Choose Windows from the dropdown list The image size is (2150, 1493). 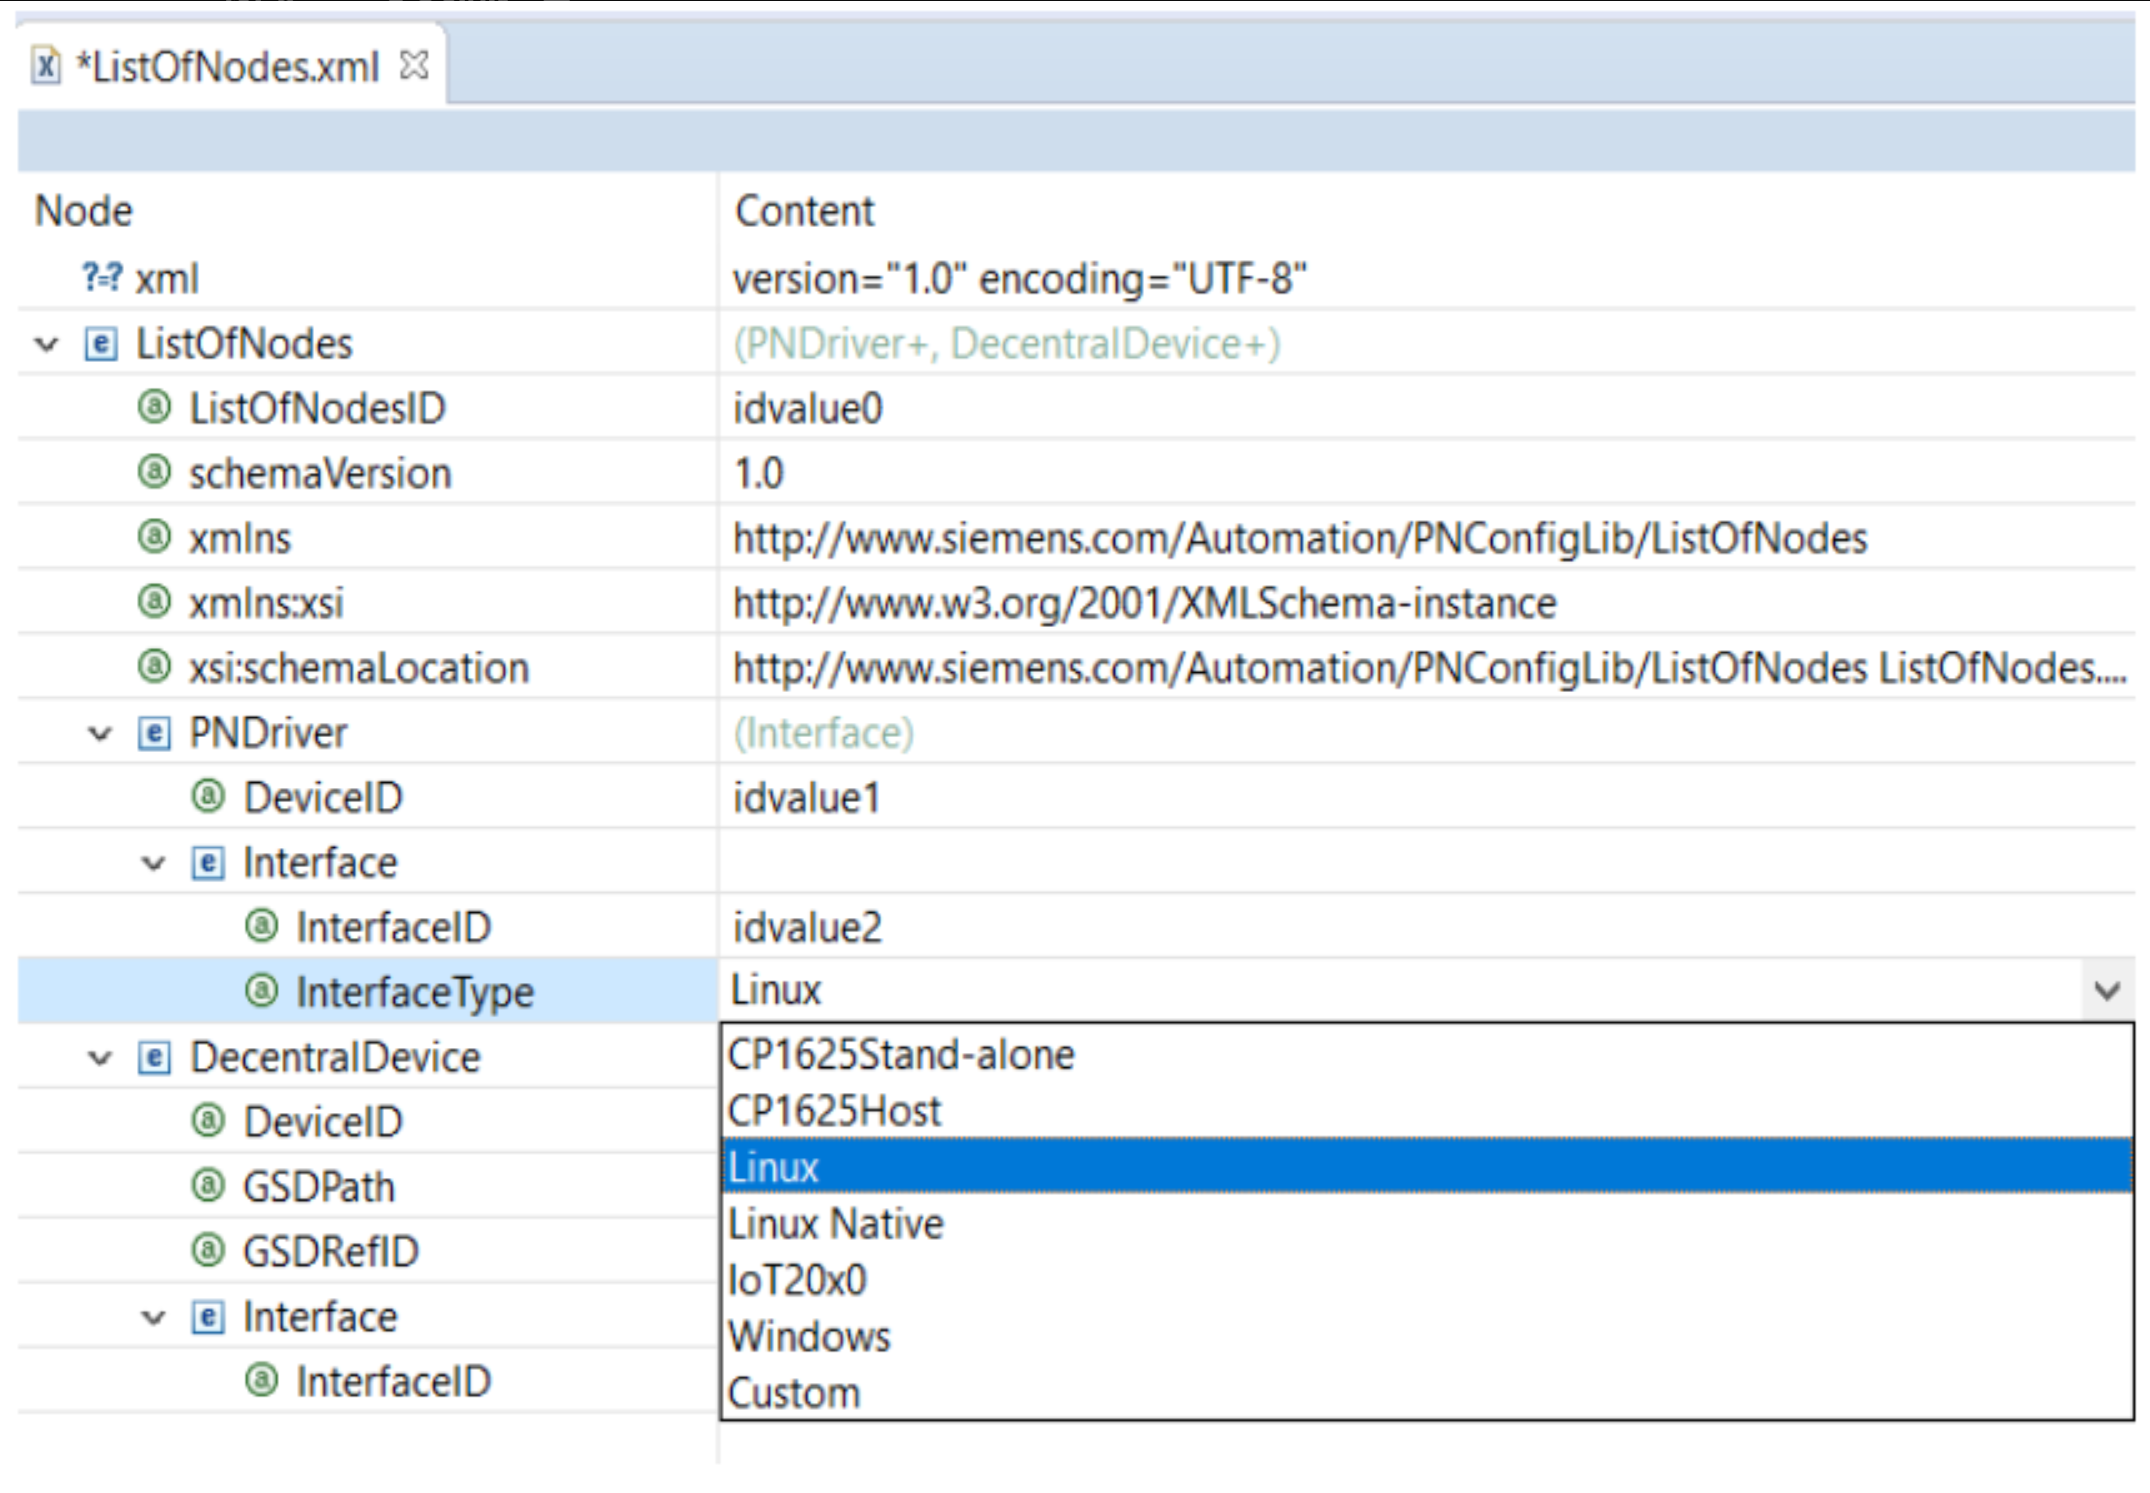pos(1427,1336)
